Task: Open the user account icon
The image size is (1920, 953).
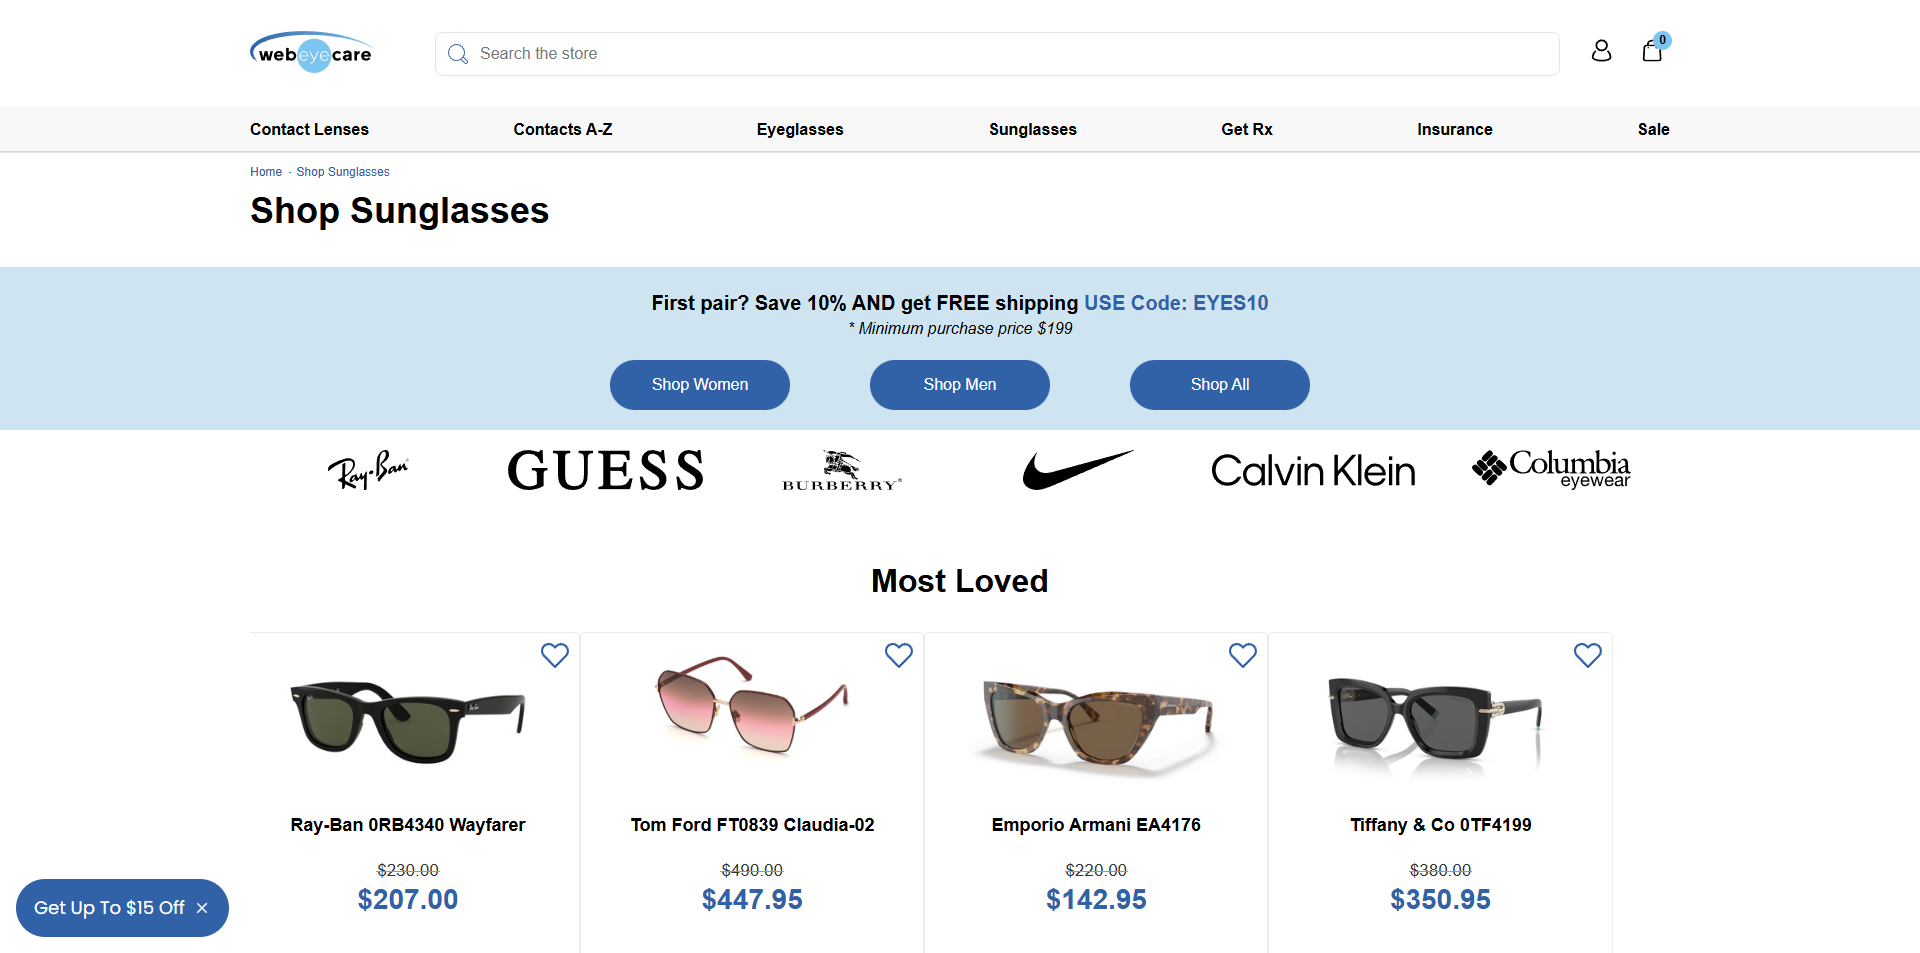Action: click(1601, 51)
